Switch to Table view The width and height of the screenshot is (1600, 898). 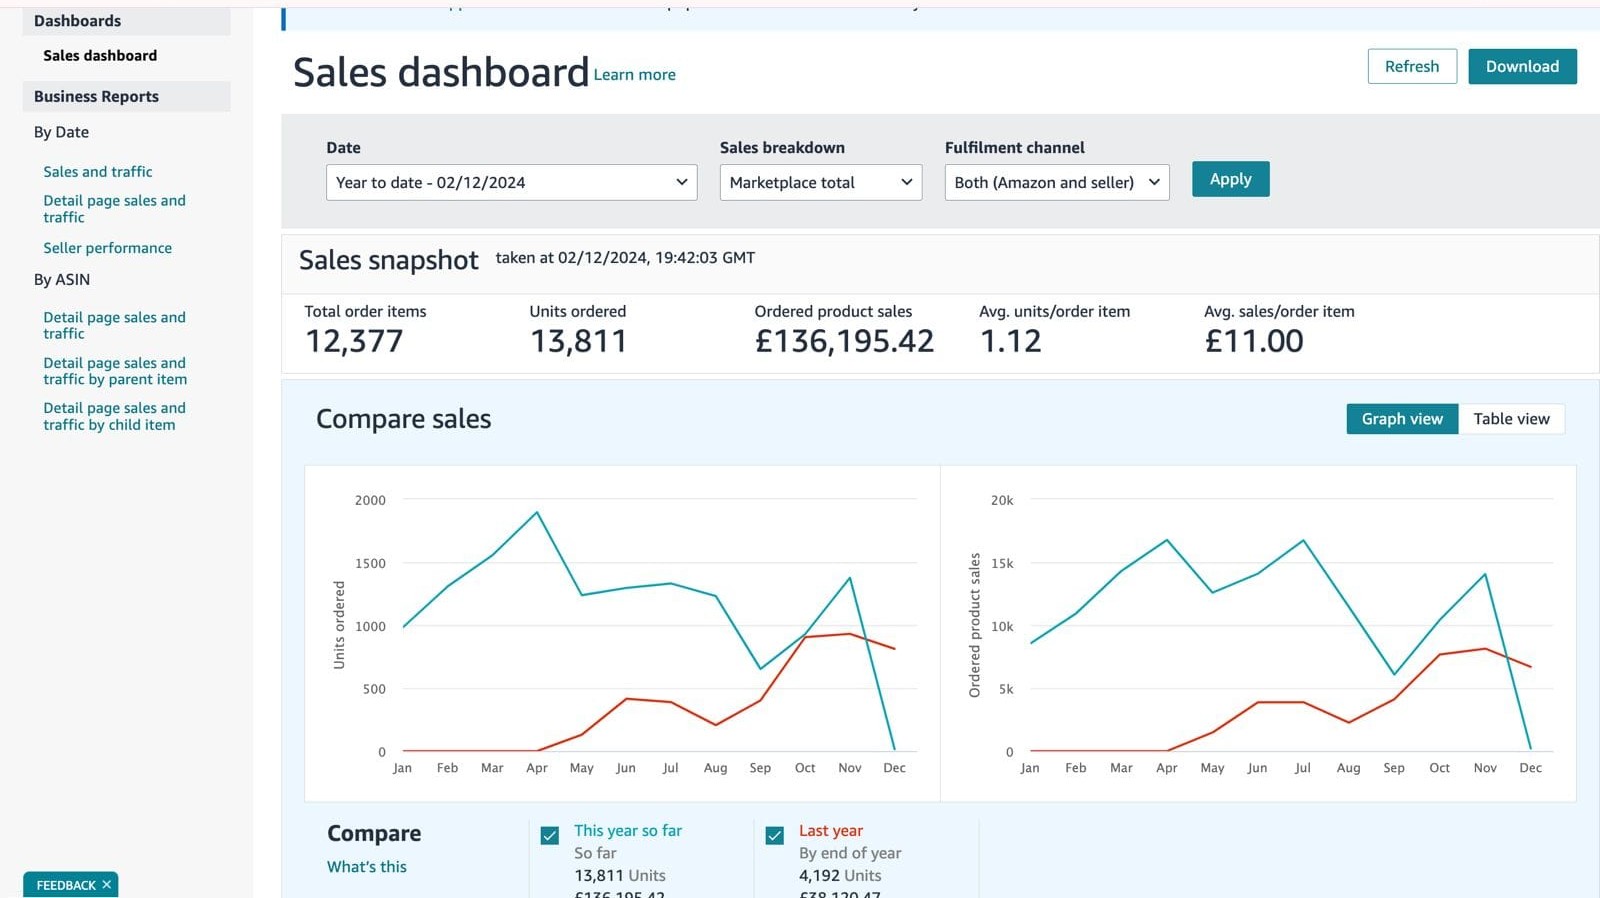[1511, 419]
